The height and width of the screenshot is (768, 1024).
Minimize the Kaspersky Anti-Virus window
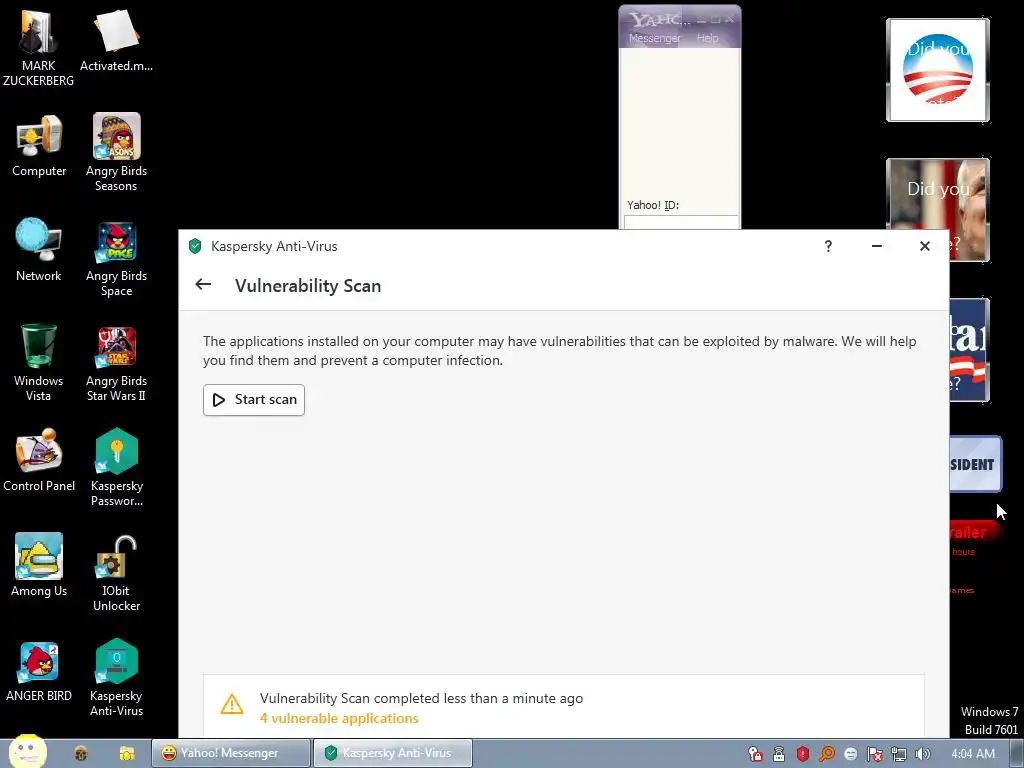click(876, 246)
